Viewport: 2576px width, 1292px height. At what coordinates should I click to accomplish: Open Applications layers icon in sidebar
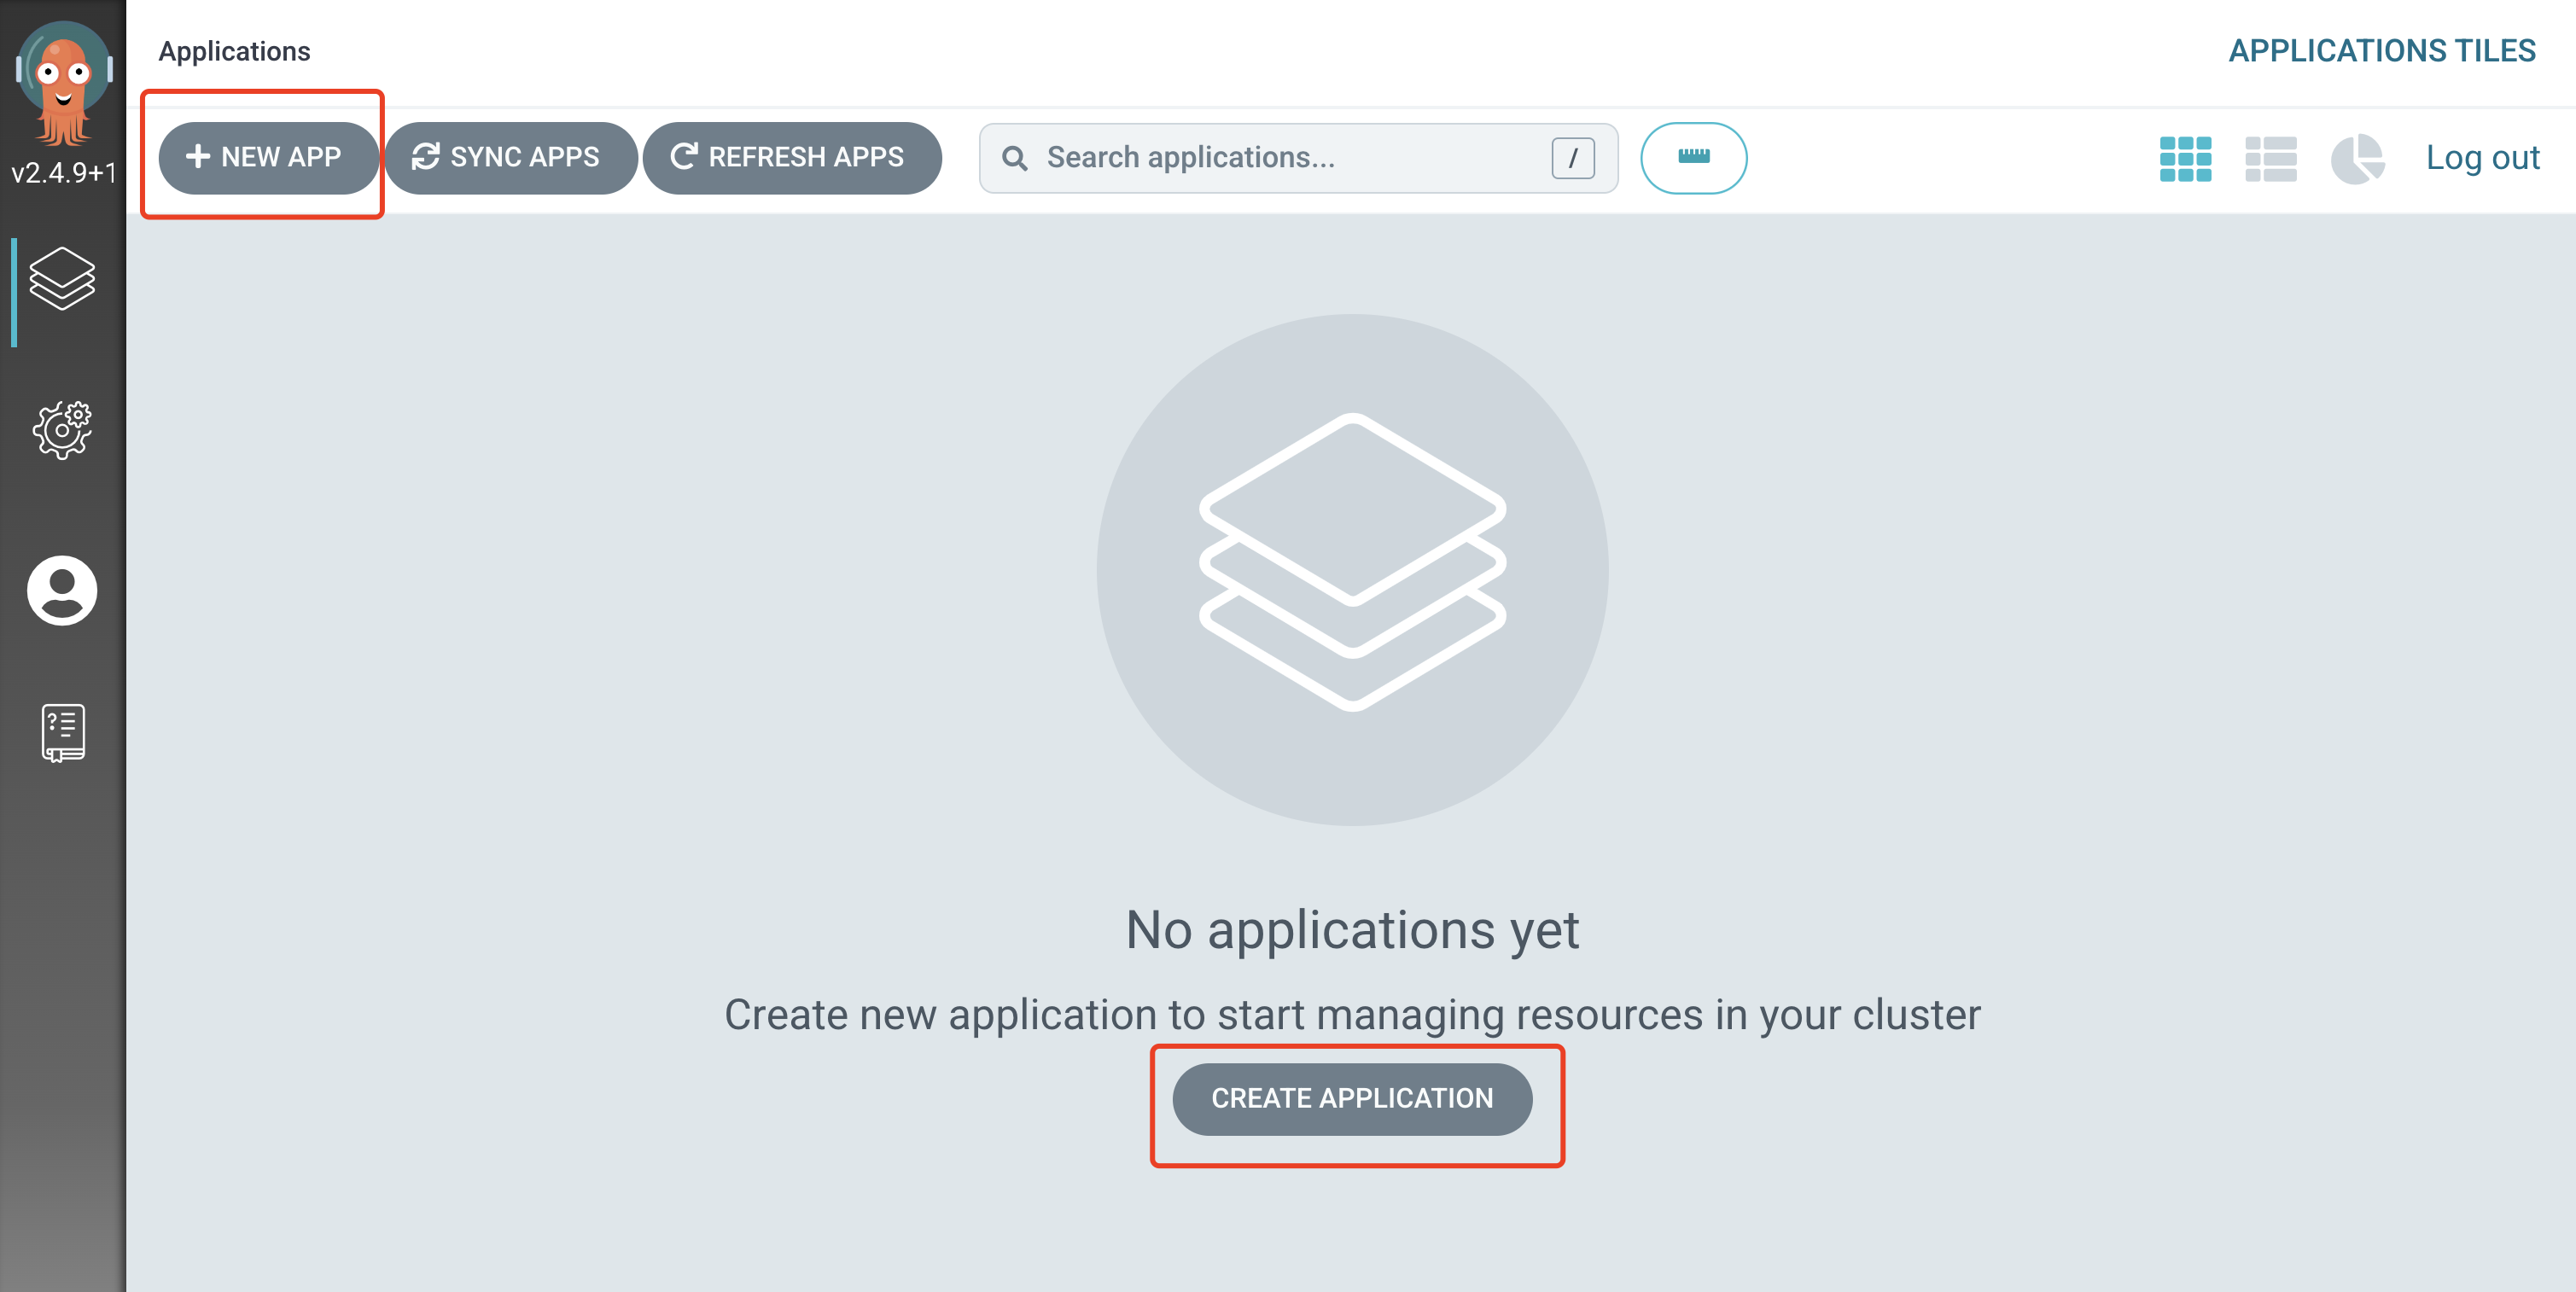coord(62,279)
